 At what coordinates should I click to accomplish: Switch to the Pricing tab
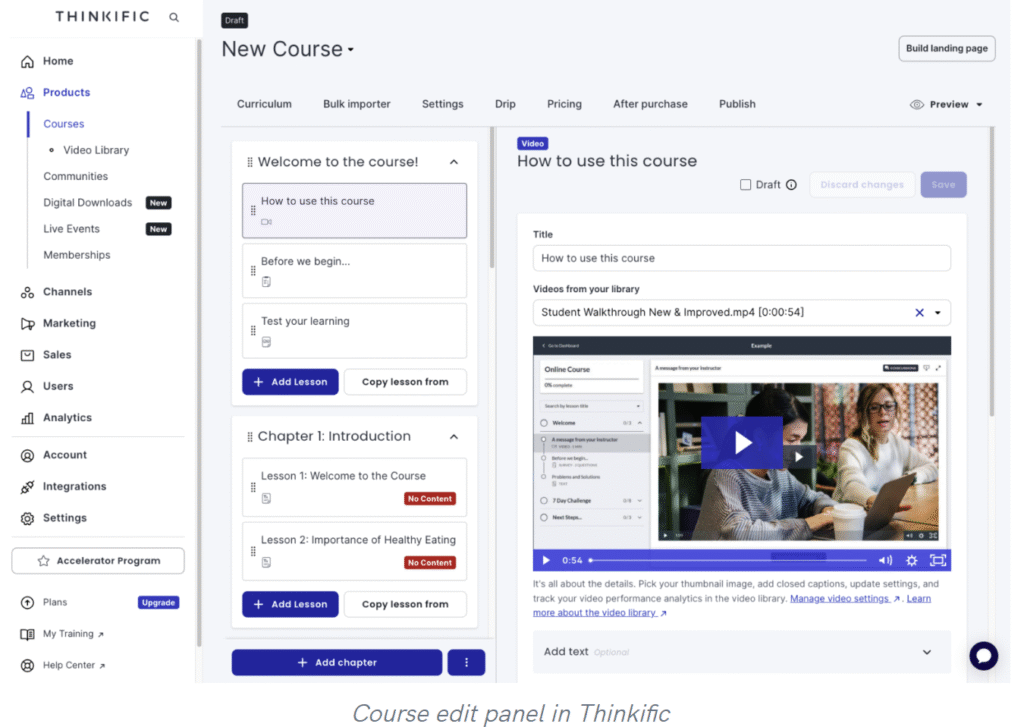click(564, 104)
